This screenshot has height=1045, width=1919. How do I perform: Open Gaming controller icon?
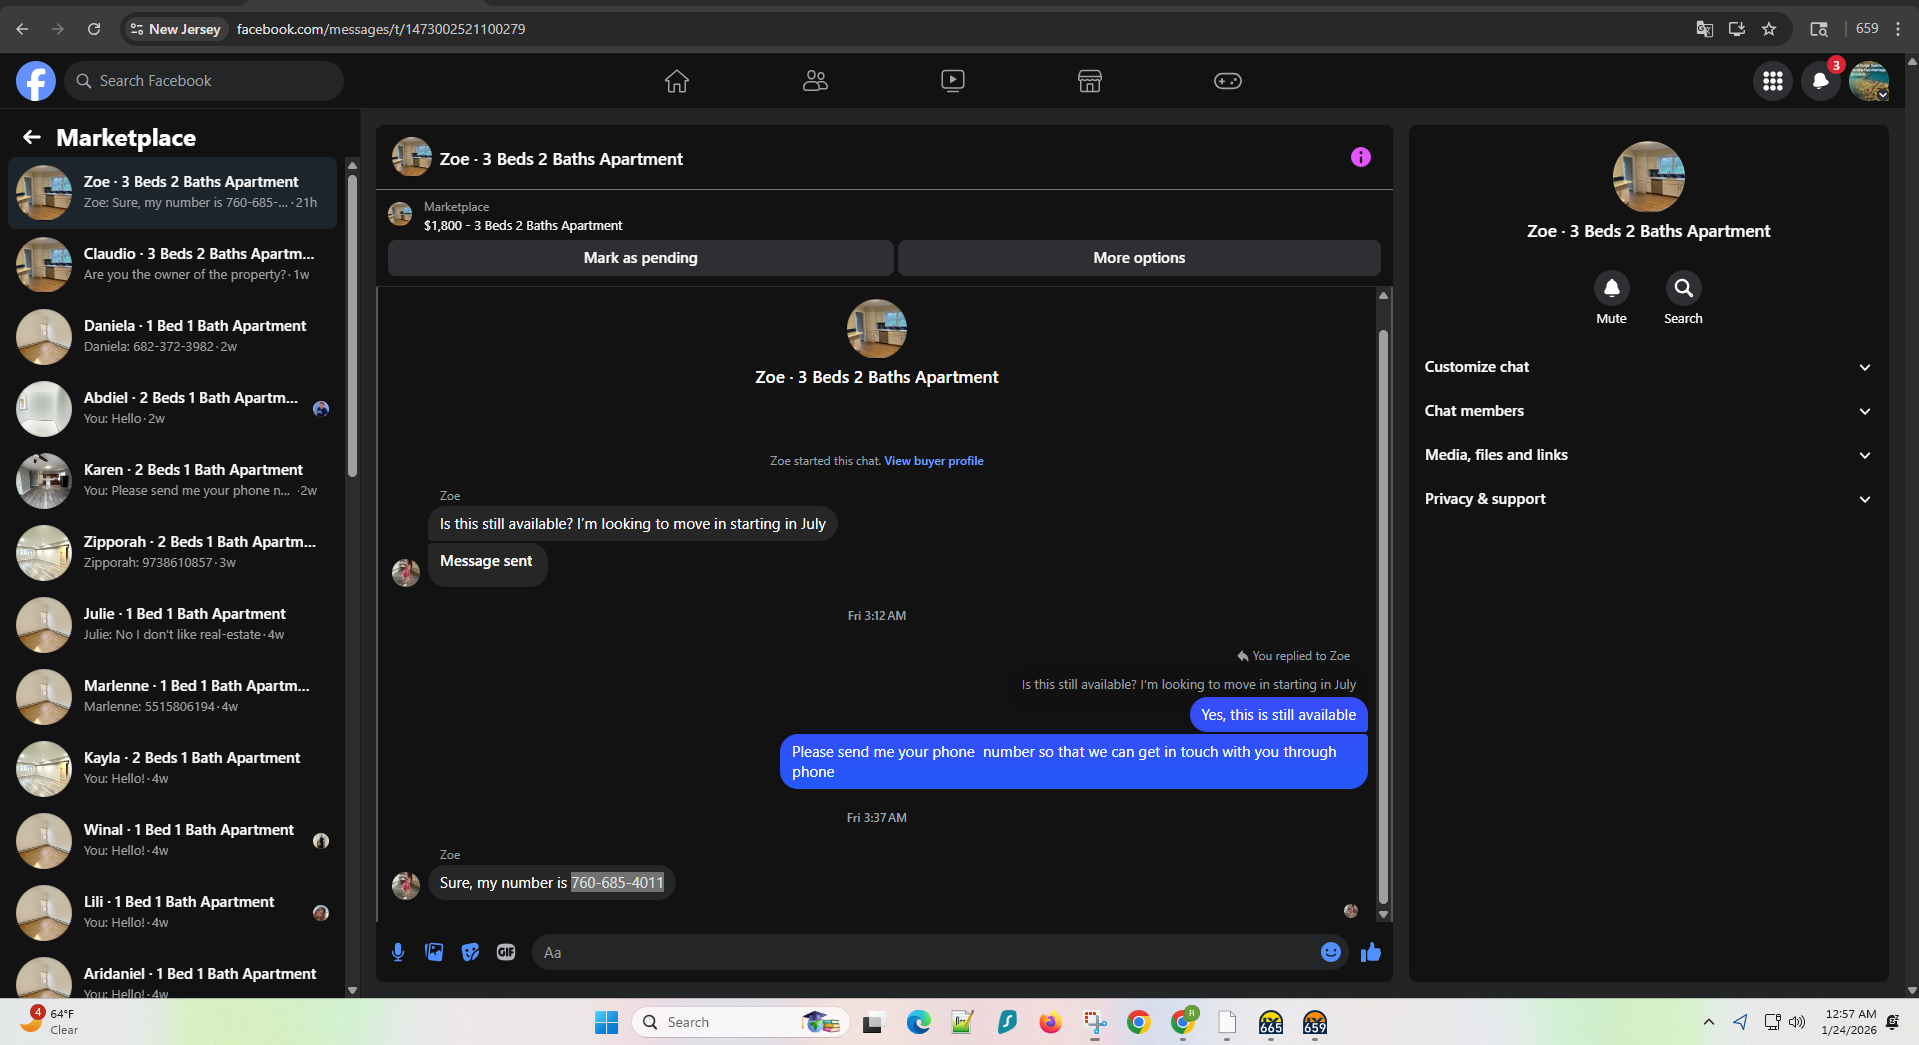pyautogui.click(x=1228, y=81)
